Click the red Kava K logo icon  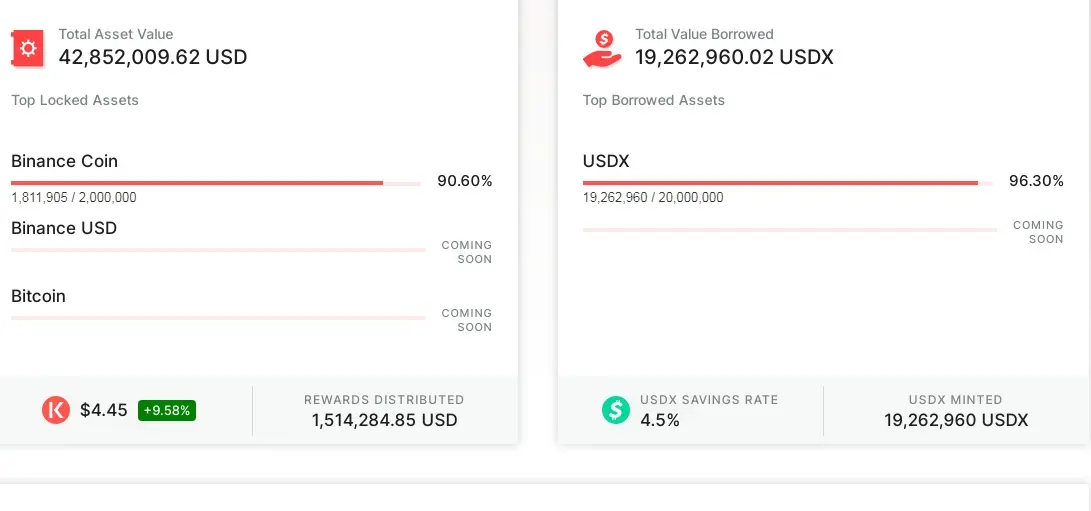click(56, 410)
